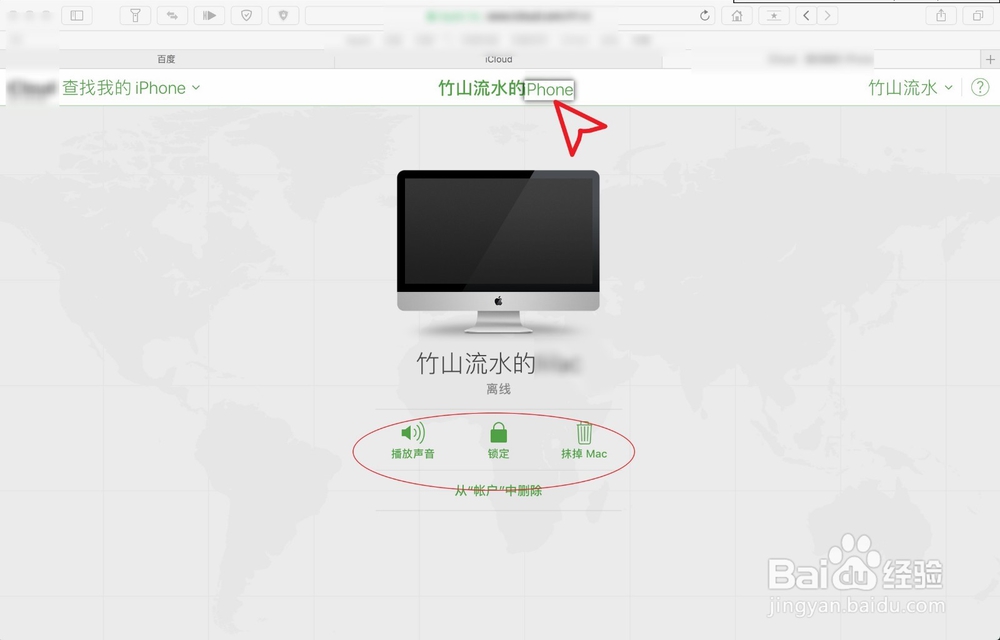Screen dimensions: 1000x640
Task: Expand the 竹山流水 account dropdown
Action: [x=909, y=88]
